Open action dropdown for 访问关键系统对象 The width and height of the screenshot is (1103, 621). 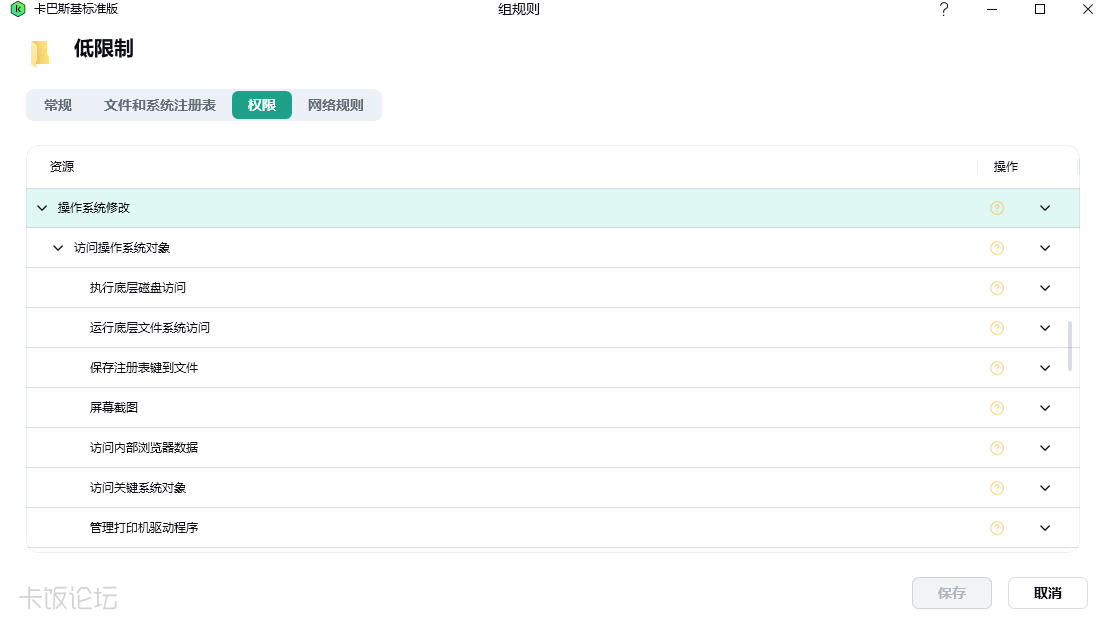pyautogui.click(x=1045, y=488)
